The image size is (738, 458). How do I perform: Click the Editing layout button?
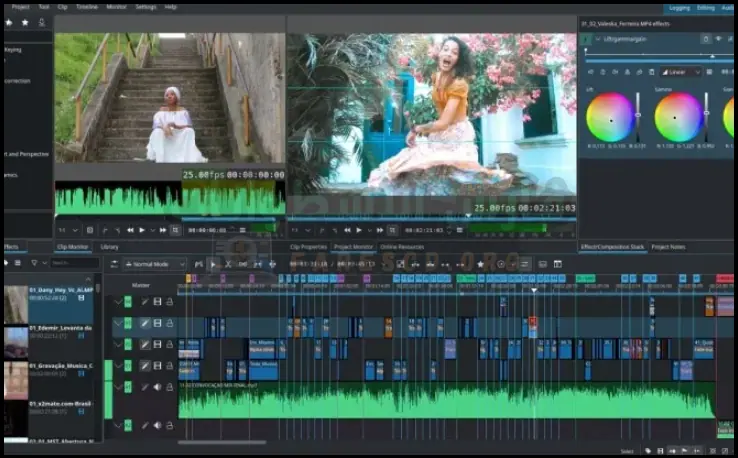(x=706, y=7)
